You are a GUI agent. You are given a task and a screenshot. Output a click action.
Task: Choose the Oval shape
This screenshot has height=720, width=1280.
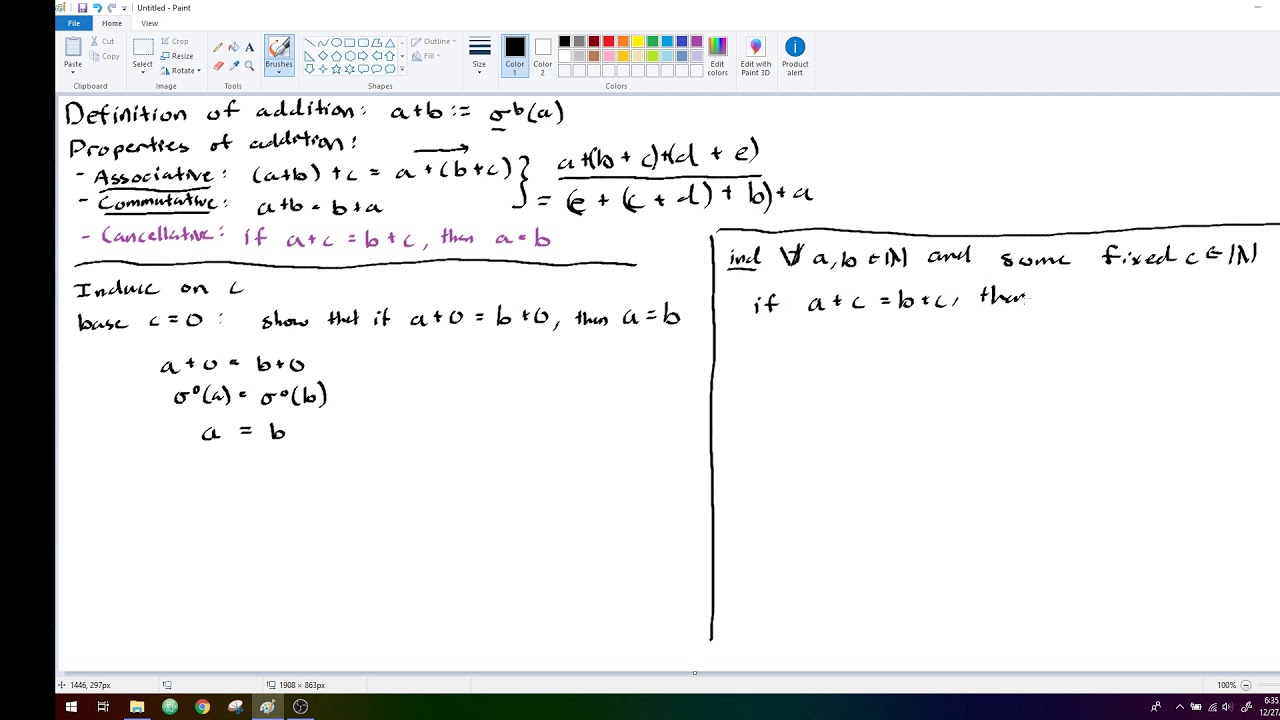(336, 43)
